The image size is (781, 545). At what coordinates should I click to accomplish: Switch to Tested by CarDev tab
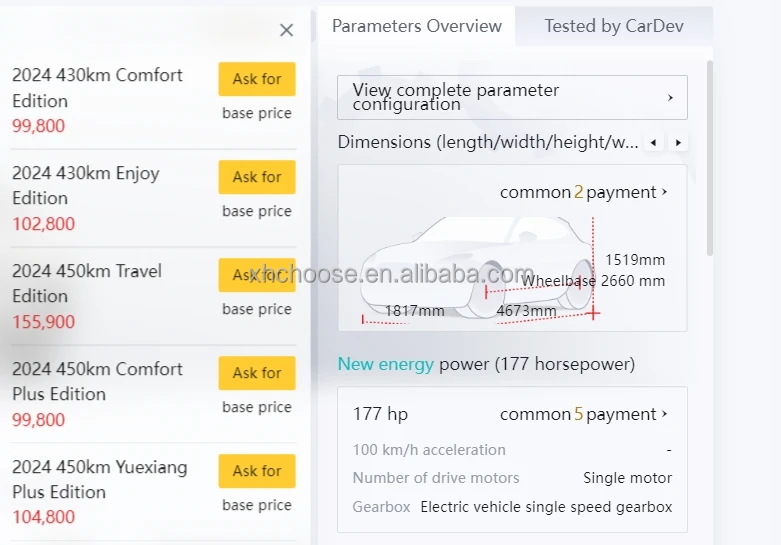[613, 26]
